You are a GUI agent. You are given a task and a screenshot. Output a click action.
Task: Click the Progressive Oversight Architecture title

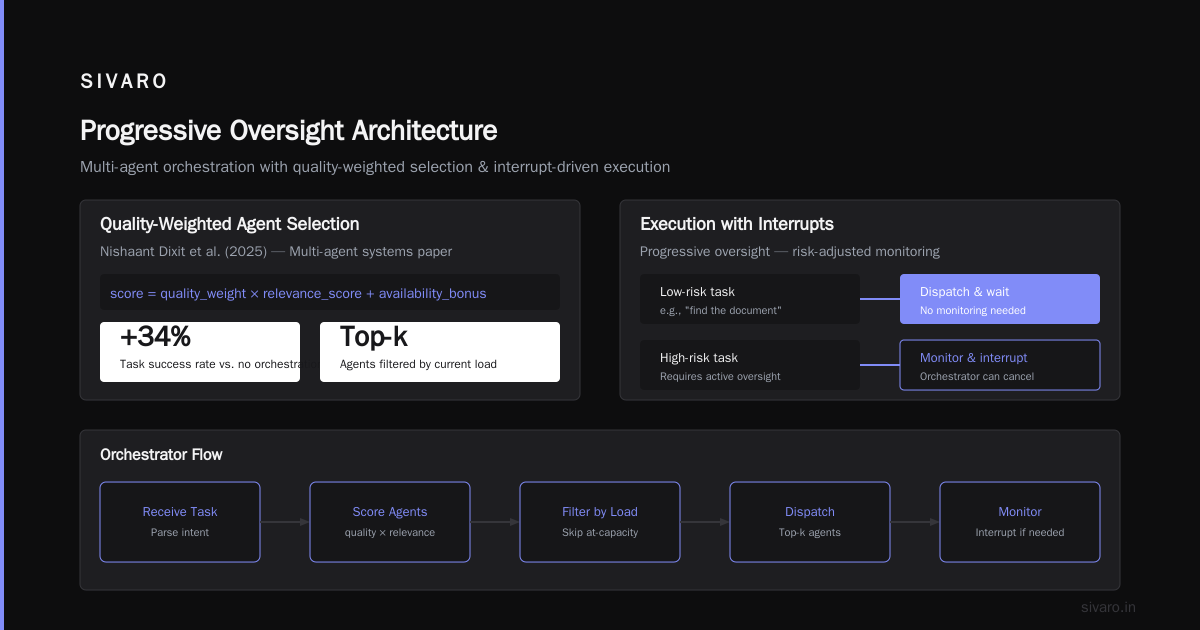[288, 131]
